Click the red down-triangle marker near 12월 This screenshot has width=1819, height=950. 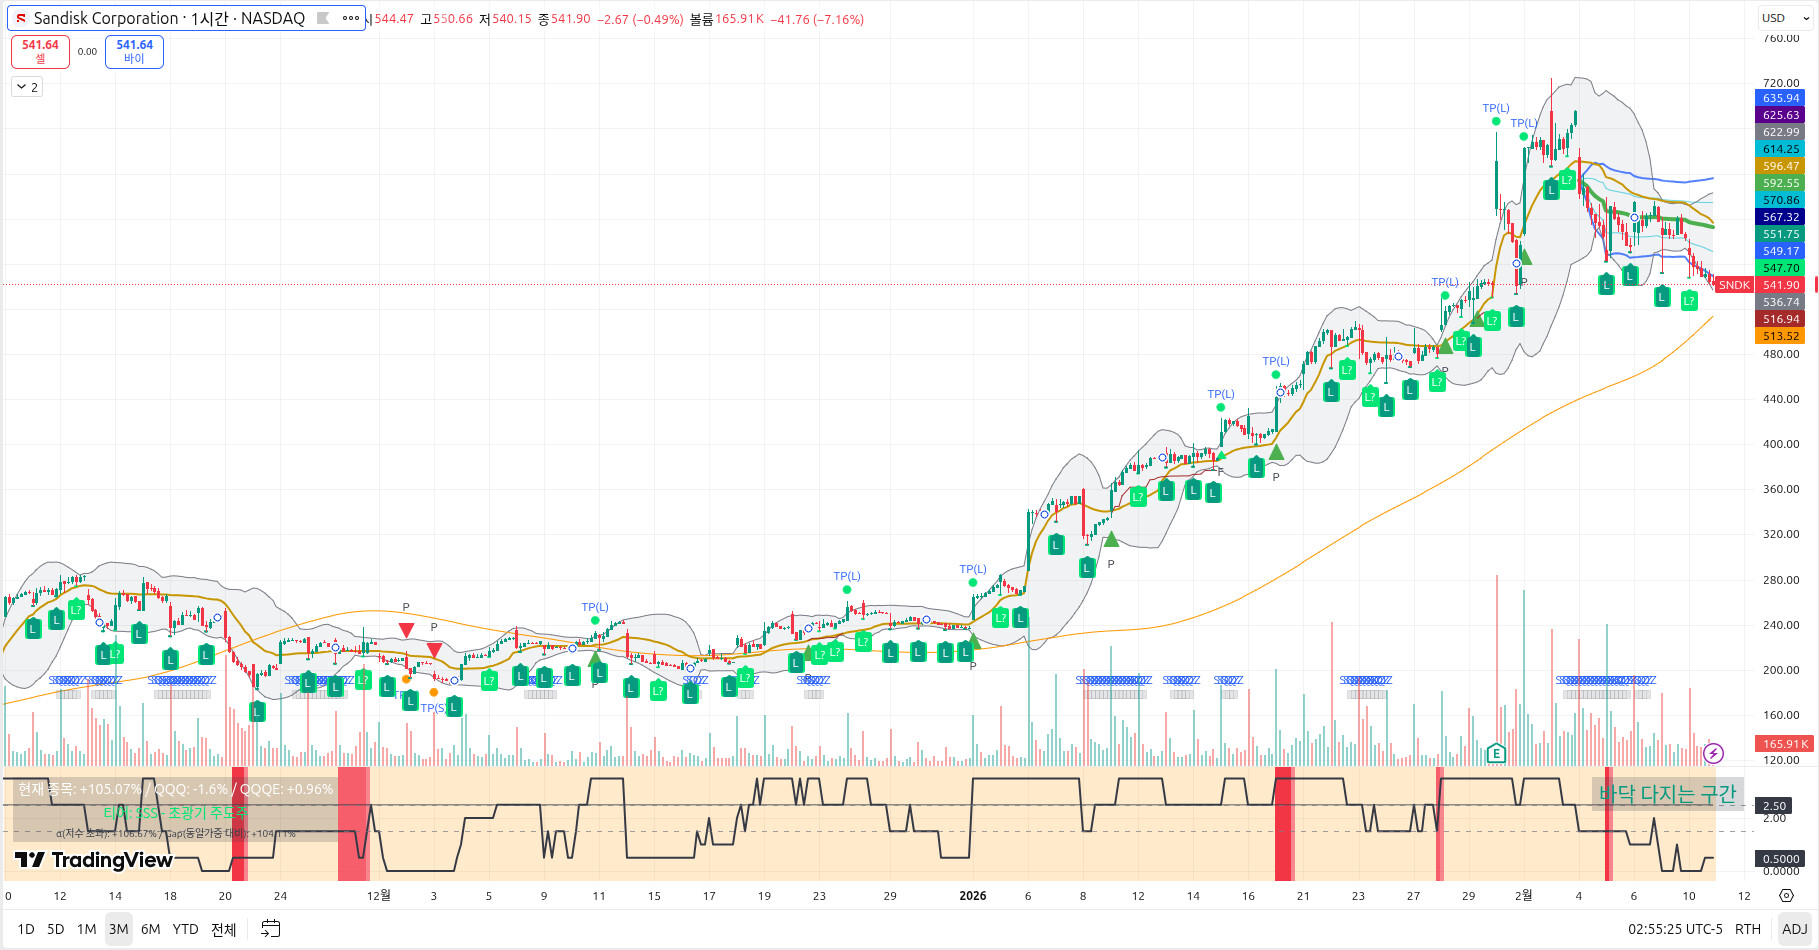point(406,629)
